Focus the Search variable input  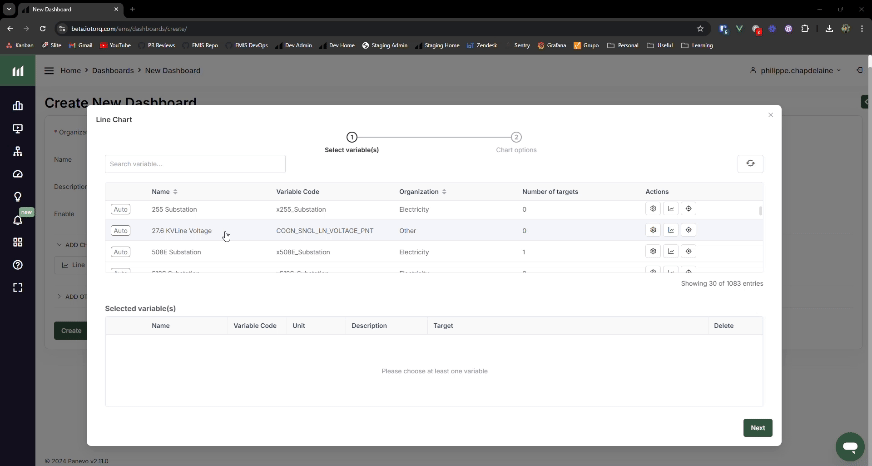pyautogui.click(x=195, y=163)
